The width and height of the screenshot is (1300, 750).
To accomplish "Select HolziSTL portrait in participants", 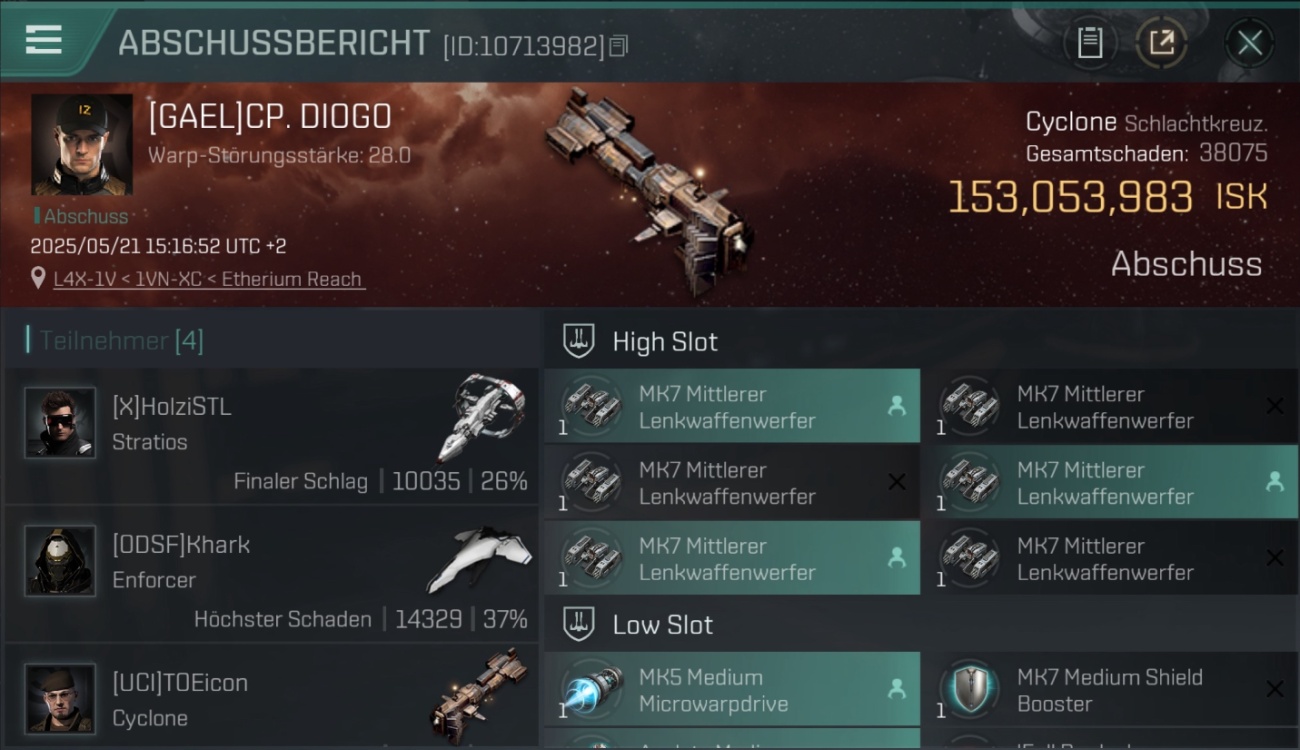I will point(60,422).
